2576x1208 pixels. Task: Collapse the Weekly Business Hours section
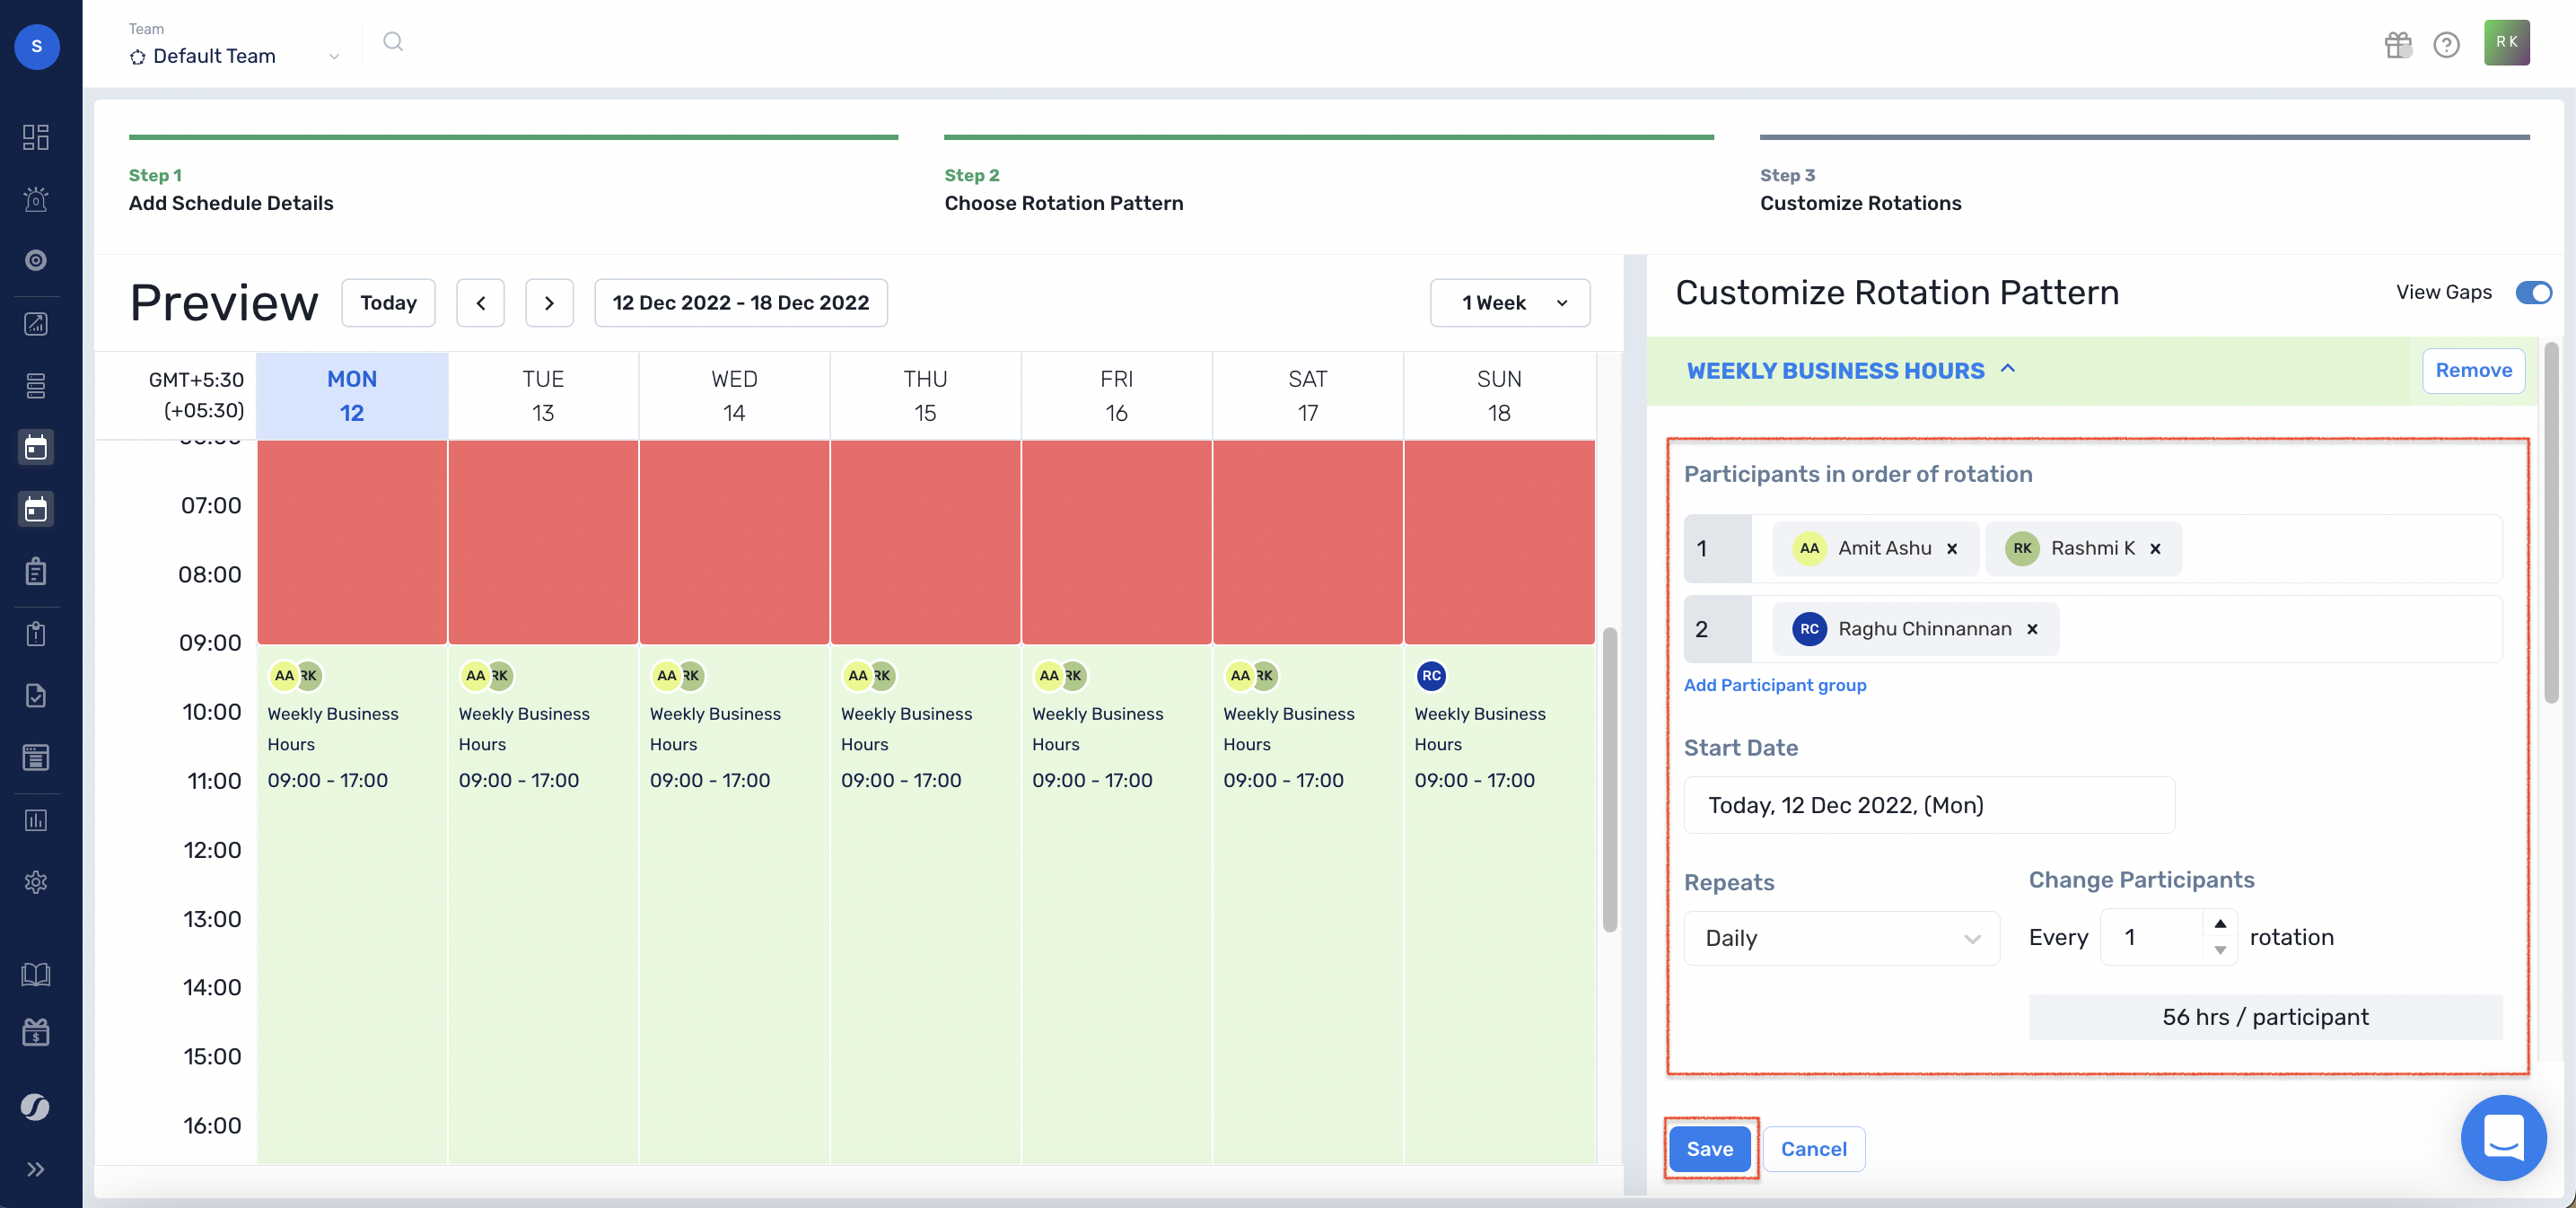(2007, 369)
